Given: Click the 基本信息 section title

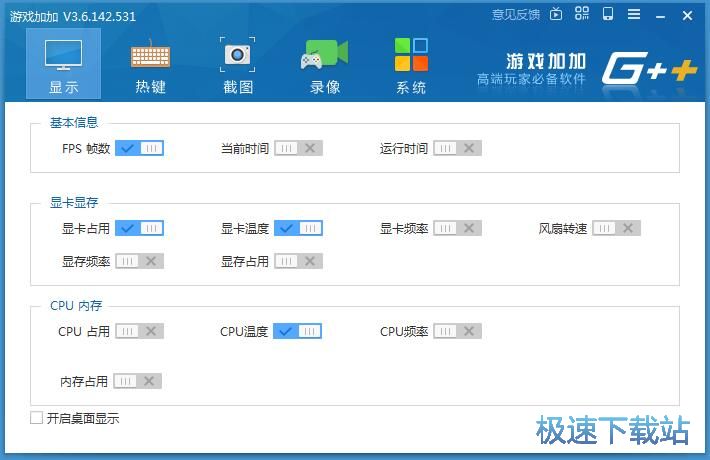Looking at the screenshot, I should point(74,123).
